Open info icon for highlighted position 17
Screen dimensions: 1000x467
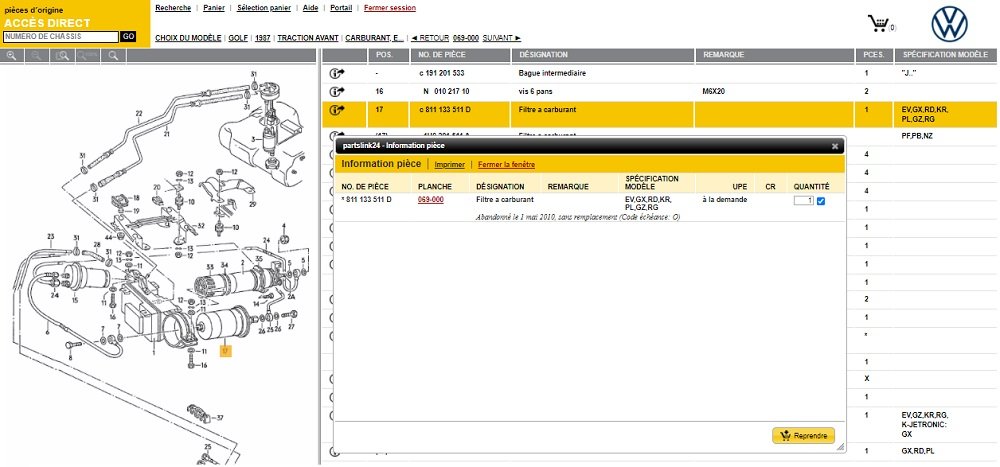tap(337, 110)
